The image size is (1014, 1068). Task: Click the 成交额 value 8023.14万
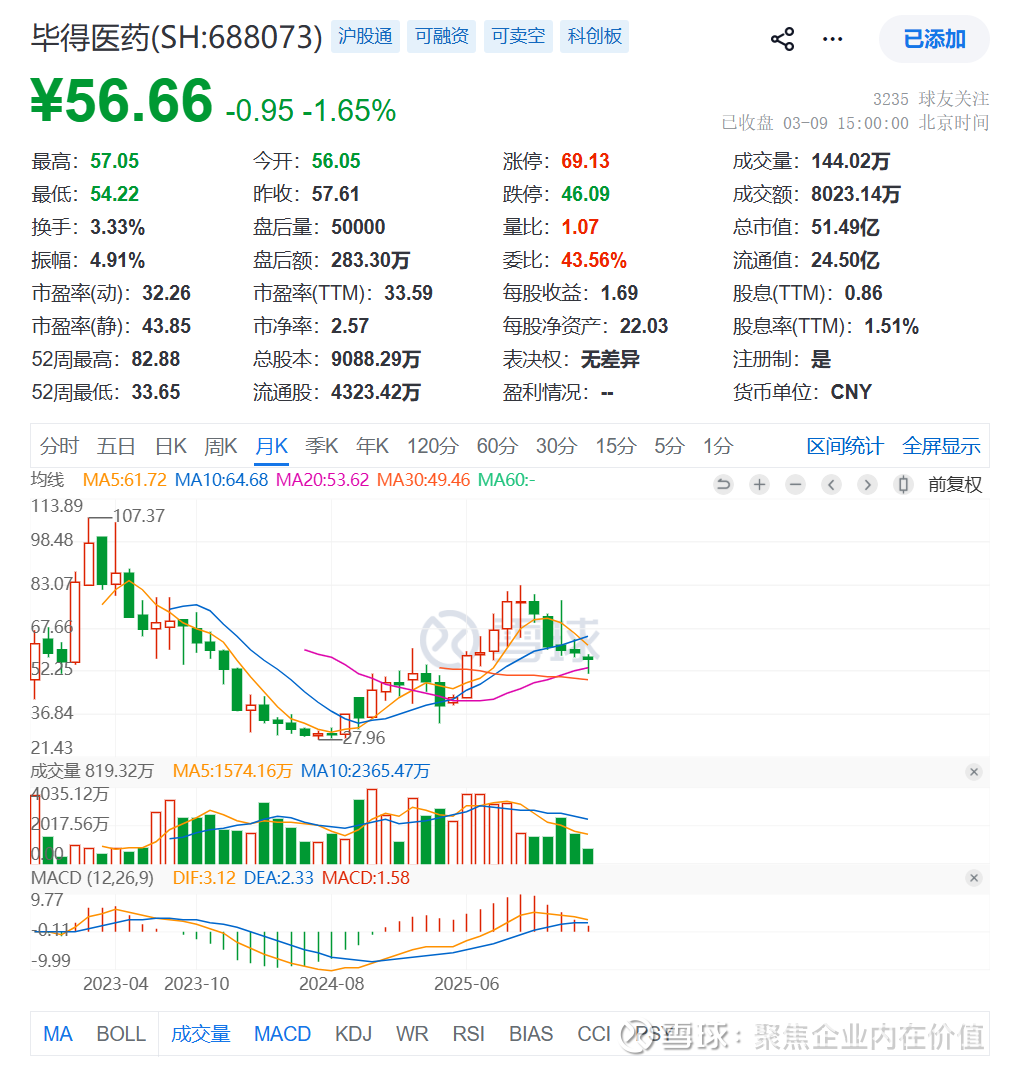click(855, 195)
